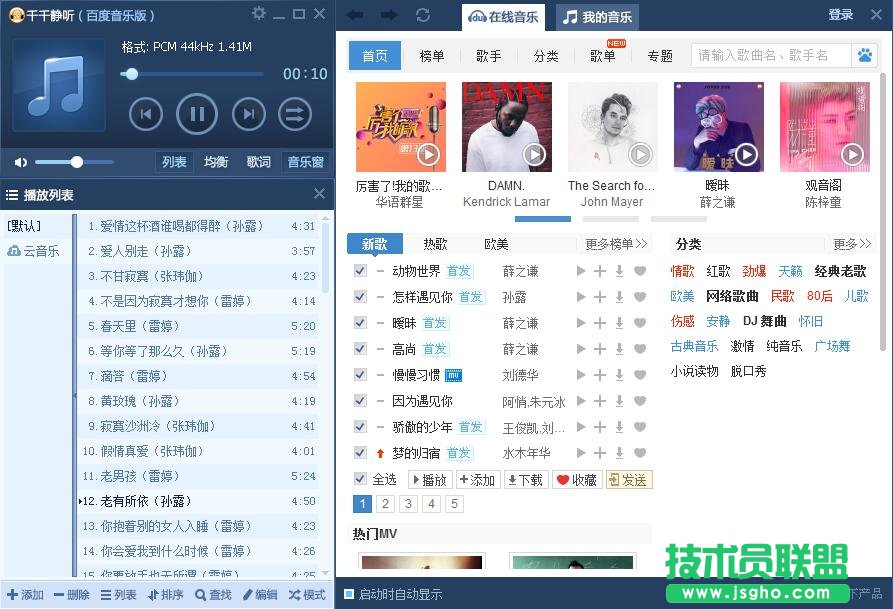Open the 歌手 navigation tab
893x609 pixels.
click(489, 56)
